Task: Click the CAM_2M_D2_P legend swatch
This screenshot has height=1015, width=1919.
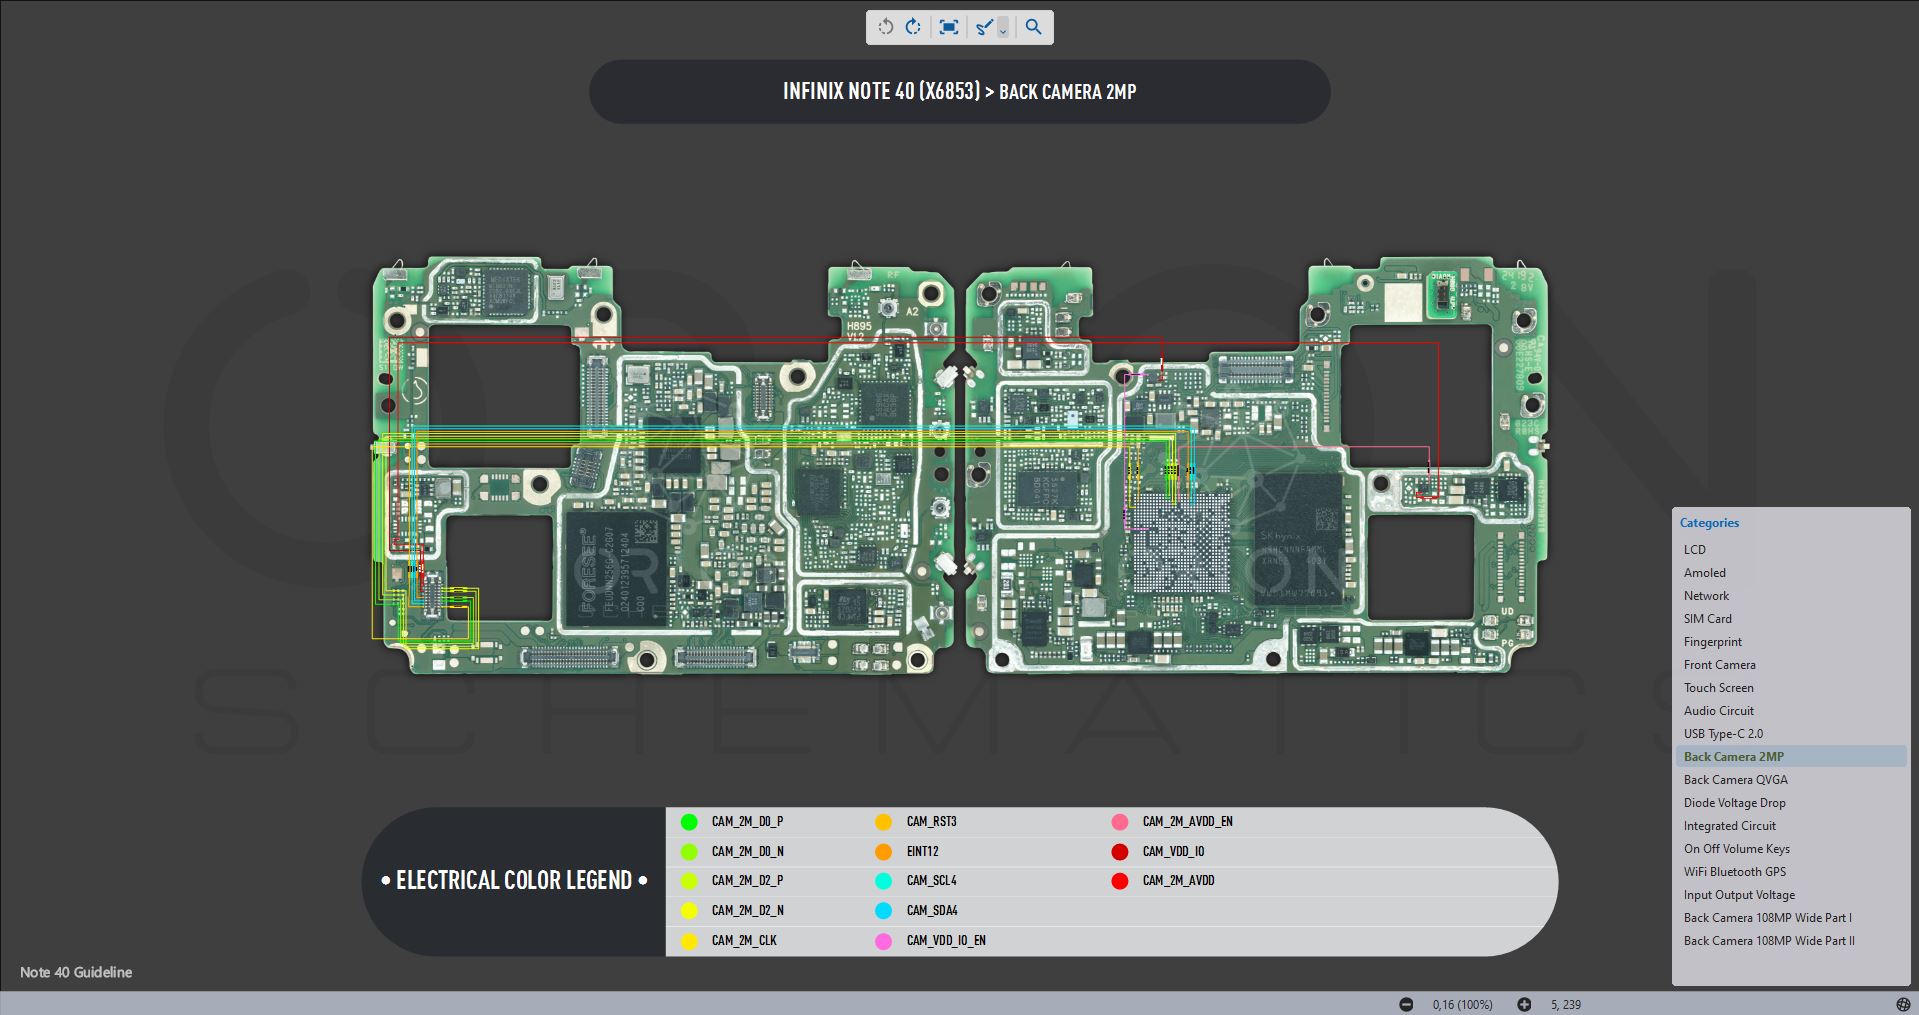Action: (689, 881)
